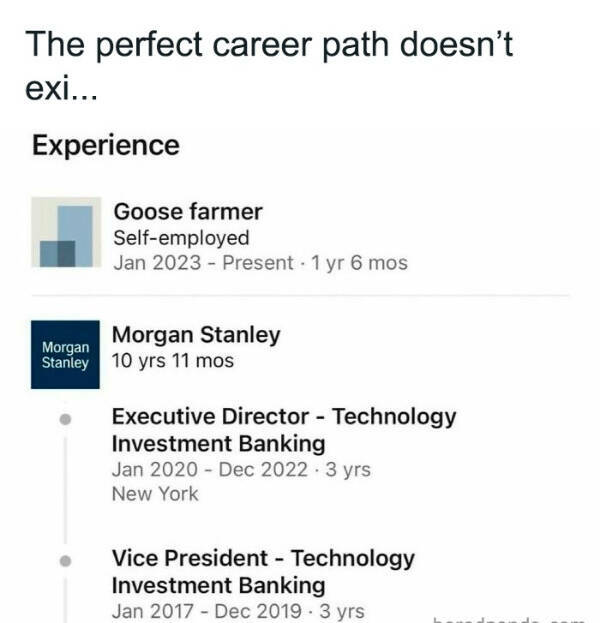The image size is (600, 623).
Task: Click the Vice President timeline bullet
Action: [66, 562]
